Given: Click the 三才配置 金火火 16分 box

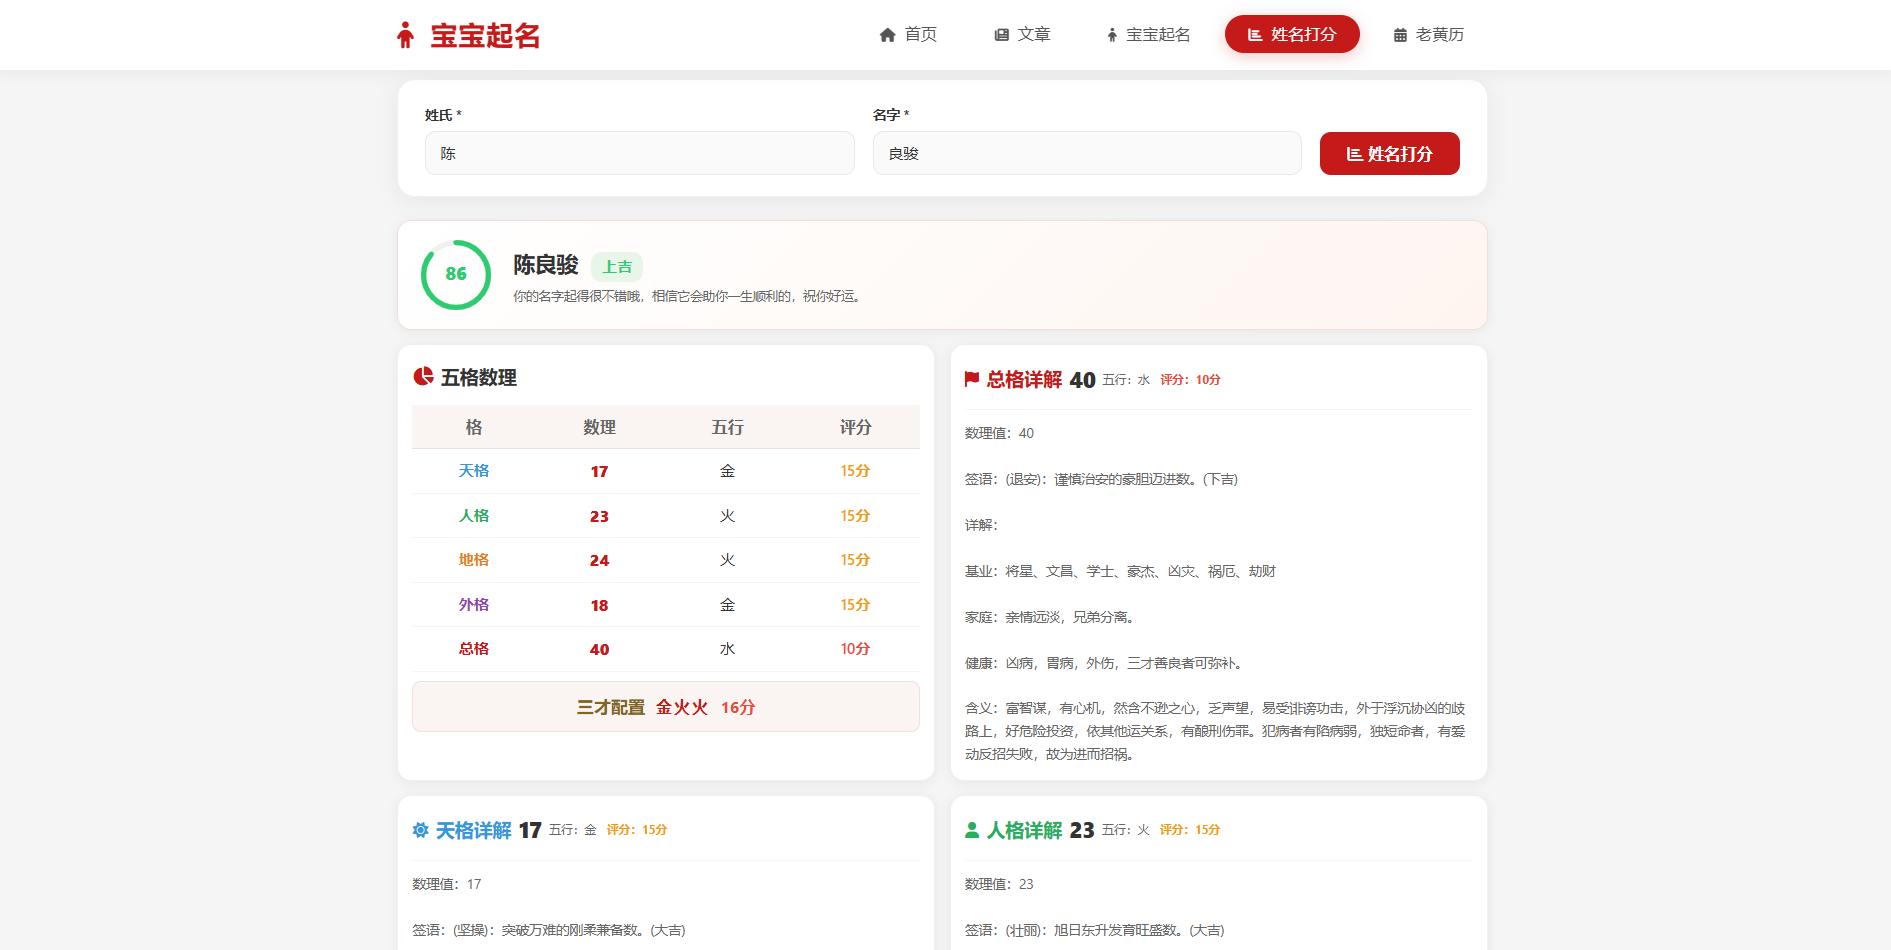Looking at the screenshot, I should click(666, 707).
